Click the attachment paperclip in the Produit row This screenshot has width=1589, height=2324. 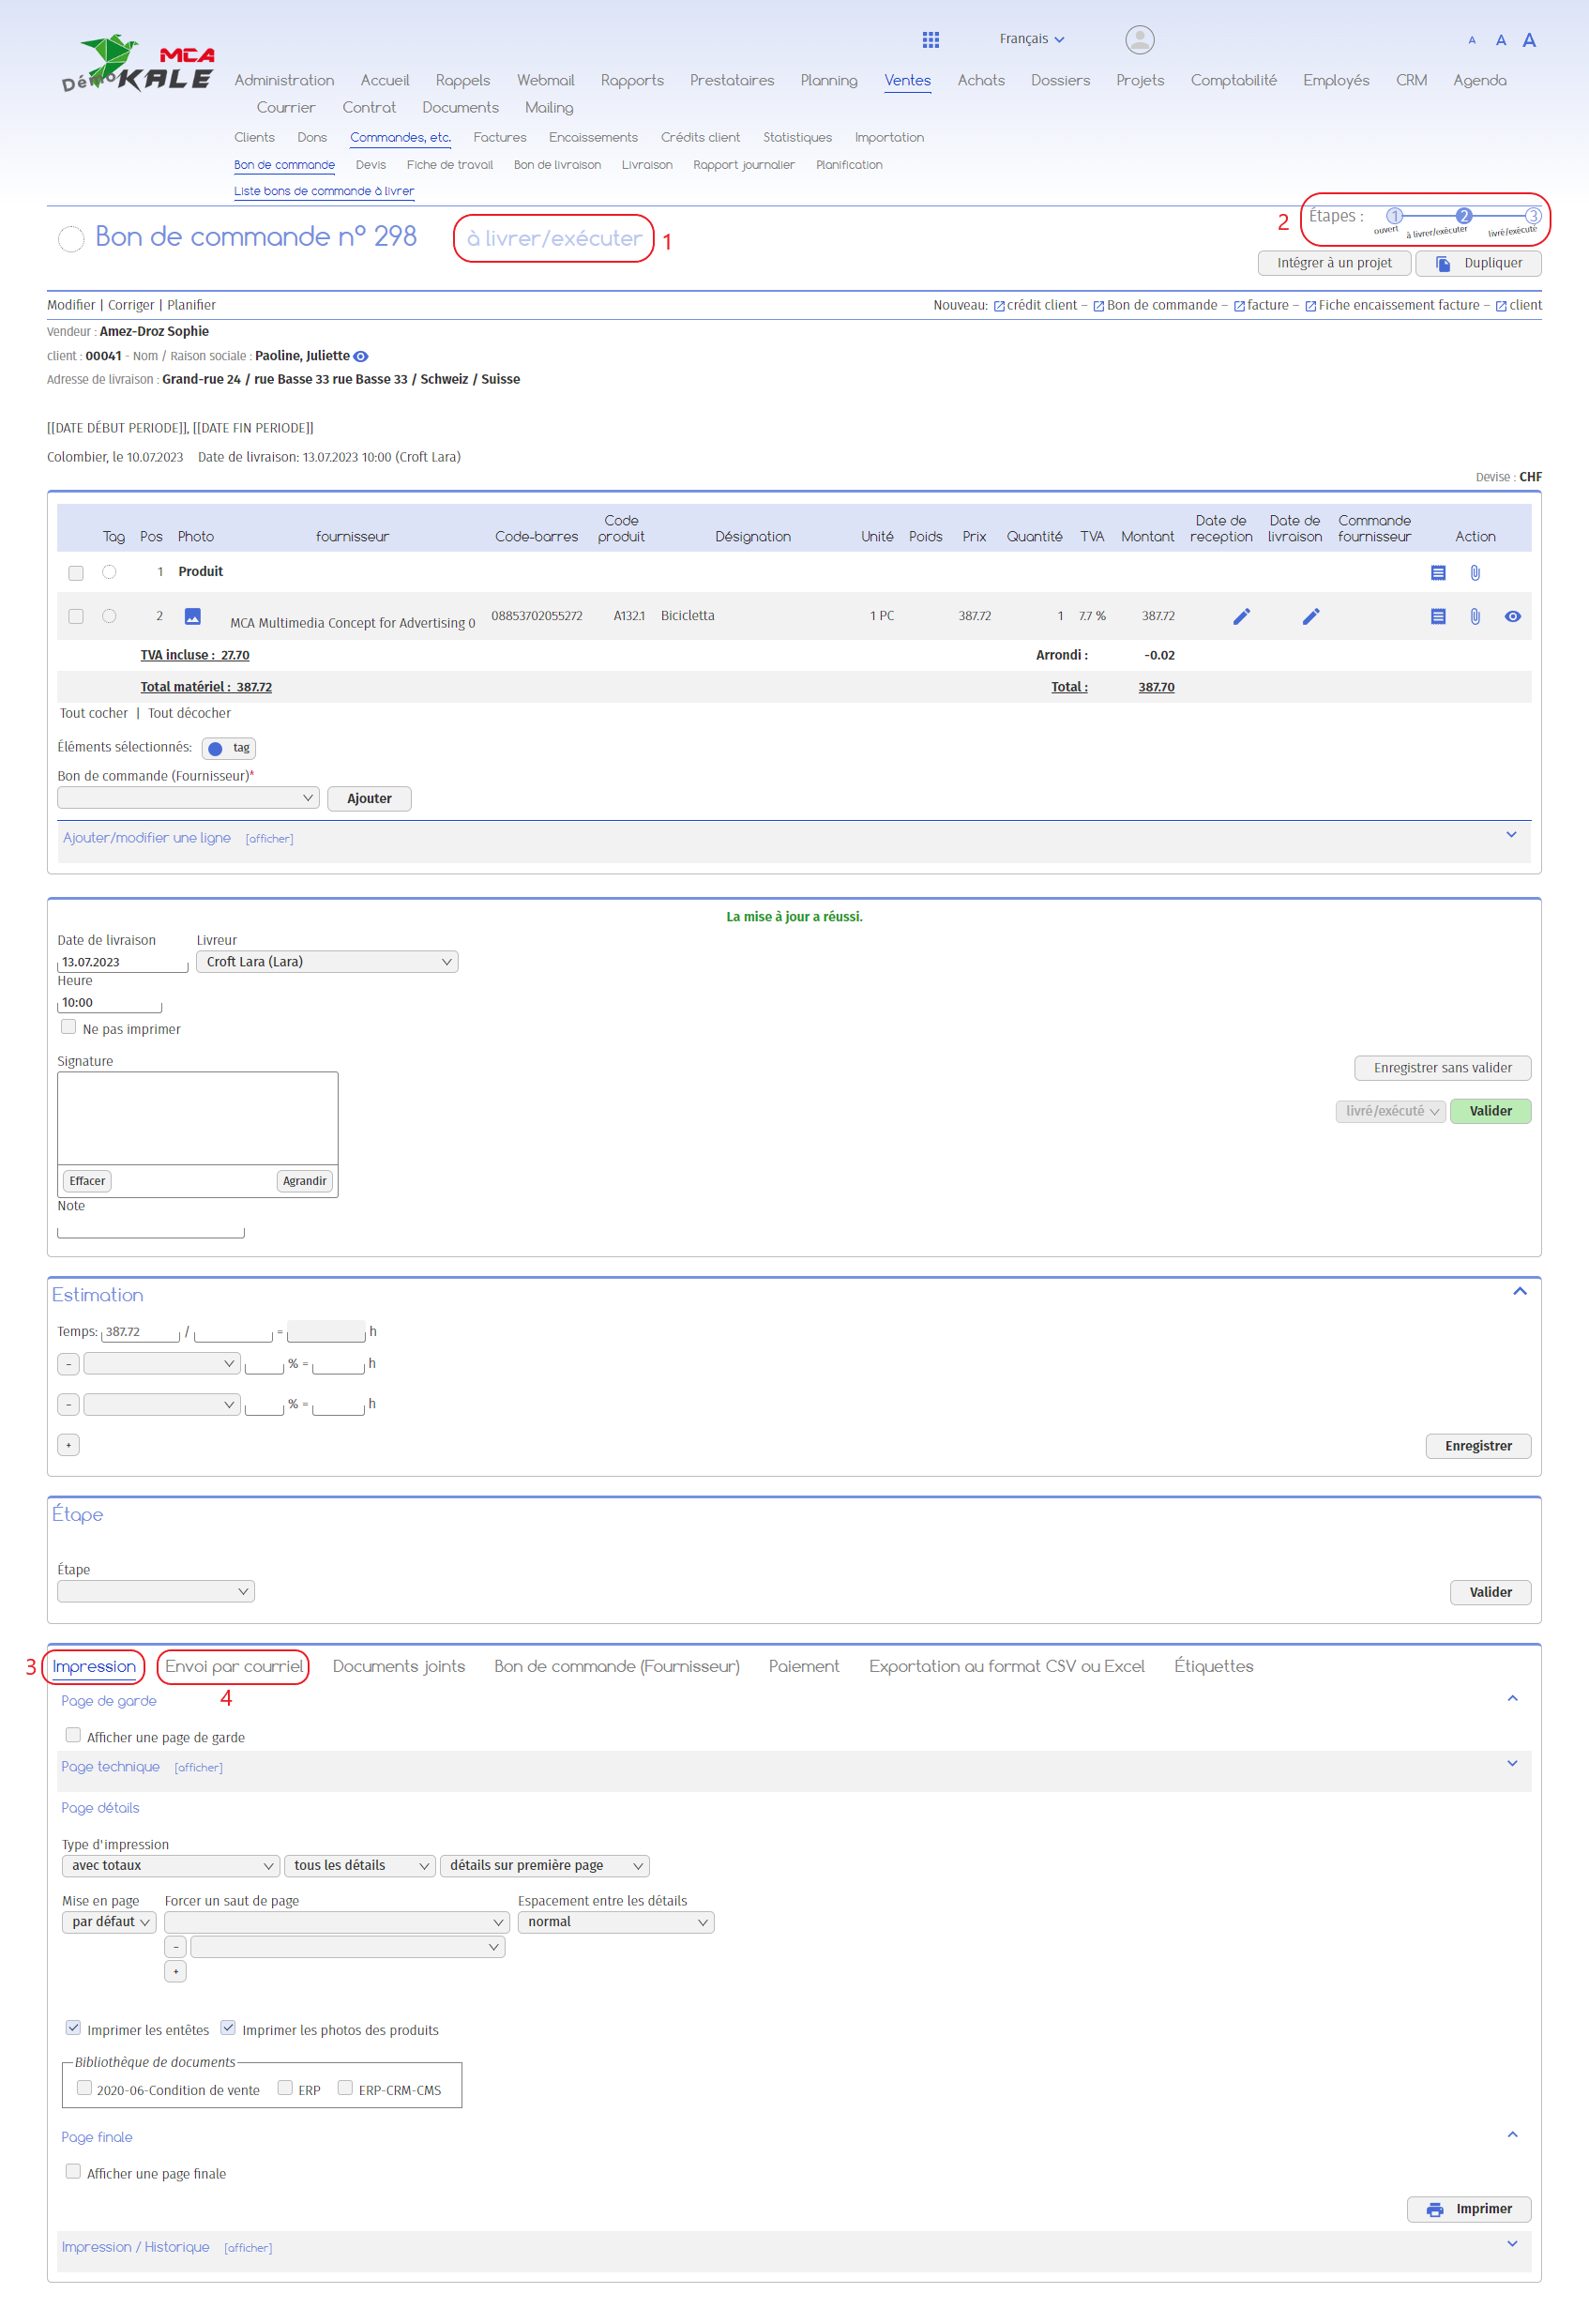tap(1474, 572)
